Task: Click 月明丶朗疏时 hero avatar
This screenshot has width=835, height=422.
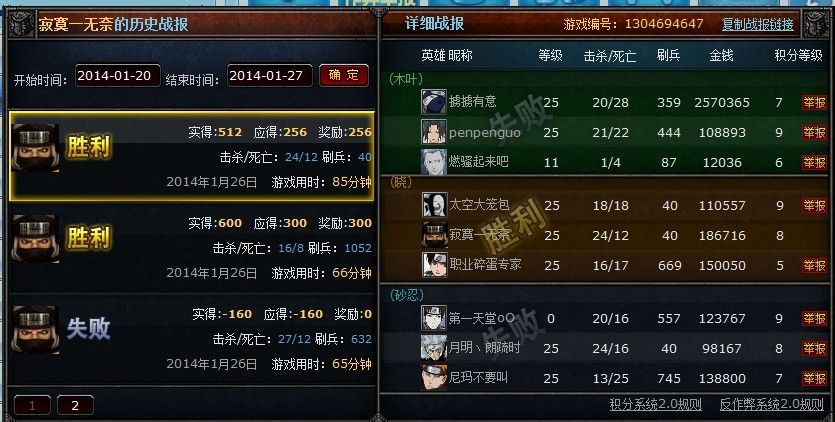Action: pyautogui.click(x=433, y=348)
